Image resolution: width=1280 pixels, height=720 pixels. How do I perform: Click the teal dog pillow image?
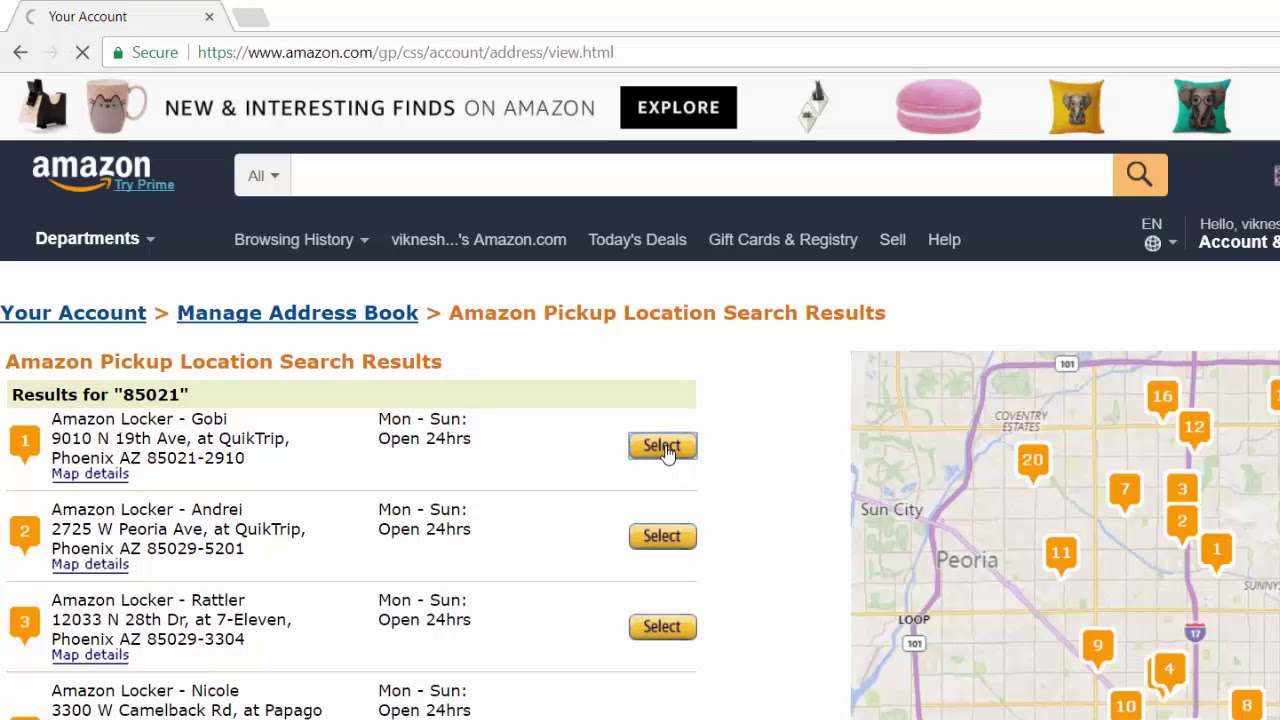point(1202,107)
